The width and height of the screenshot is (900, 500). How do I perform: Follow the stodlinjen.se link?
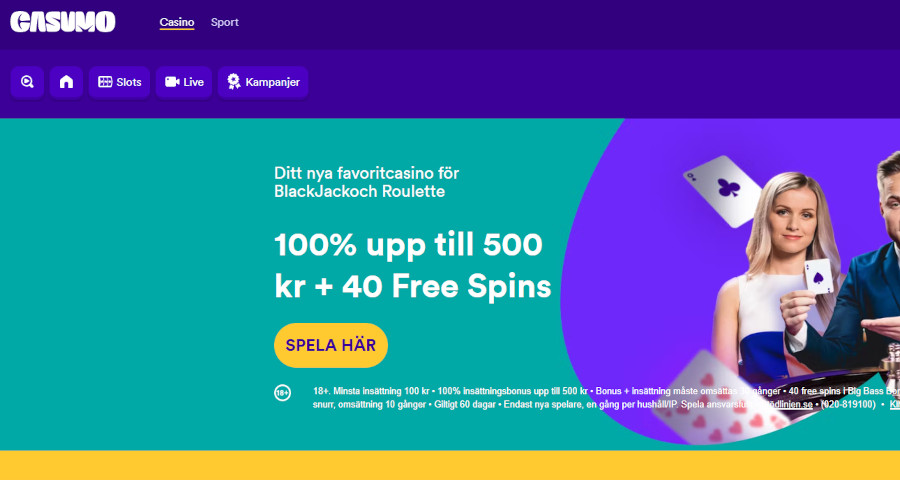[786, 404]
